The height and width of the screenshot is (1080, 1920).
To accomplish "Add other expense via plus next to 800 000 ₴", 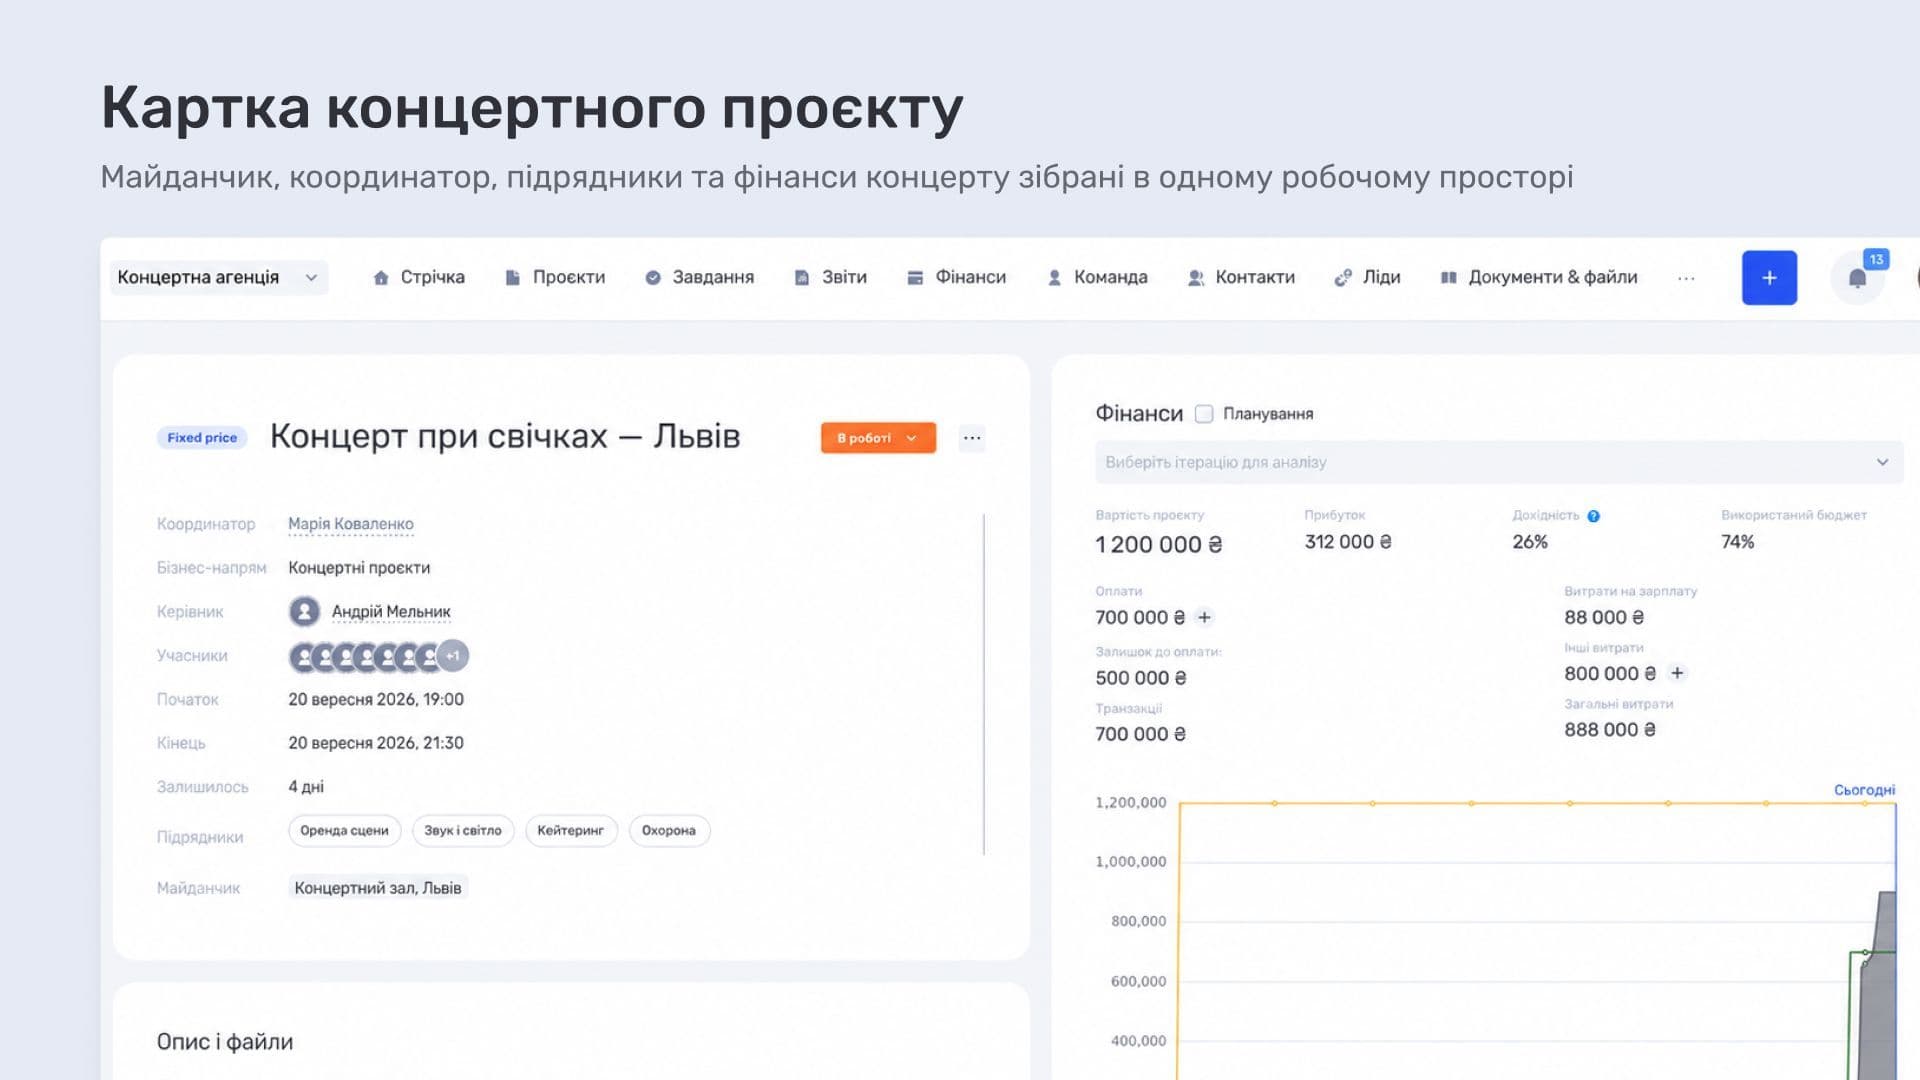I will [1677, 673].
